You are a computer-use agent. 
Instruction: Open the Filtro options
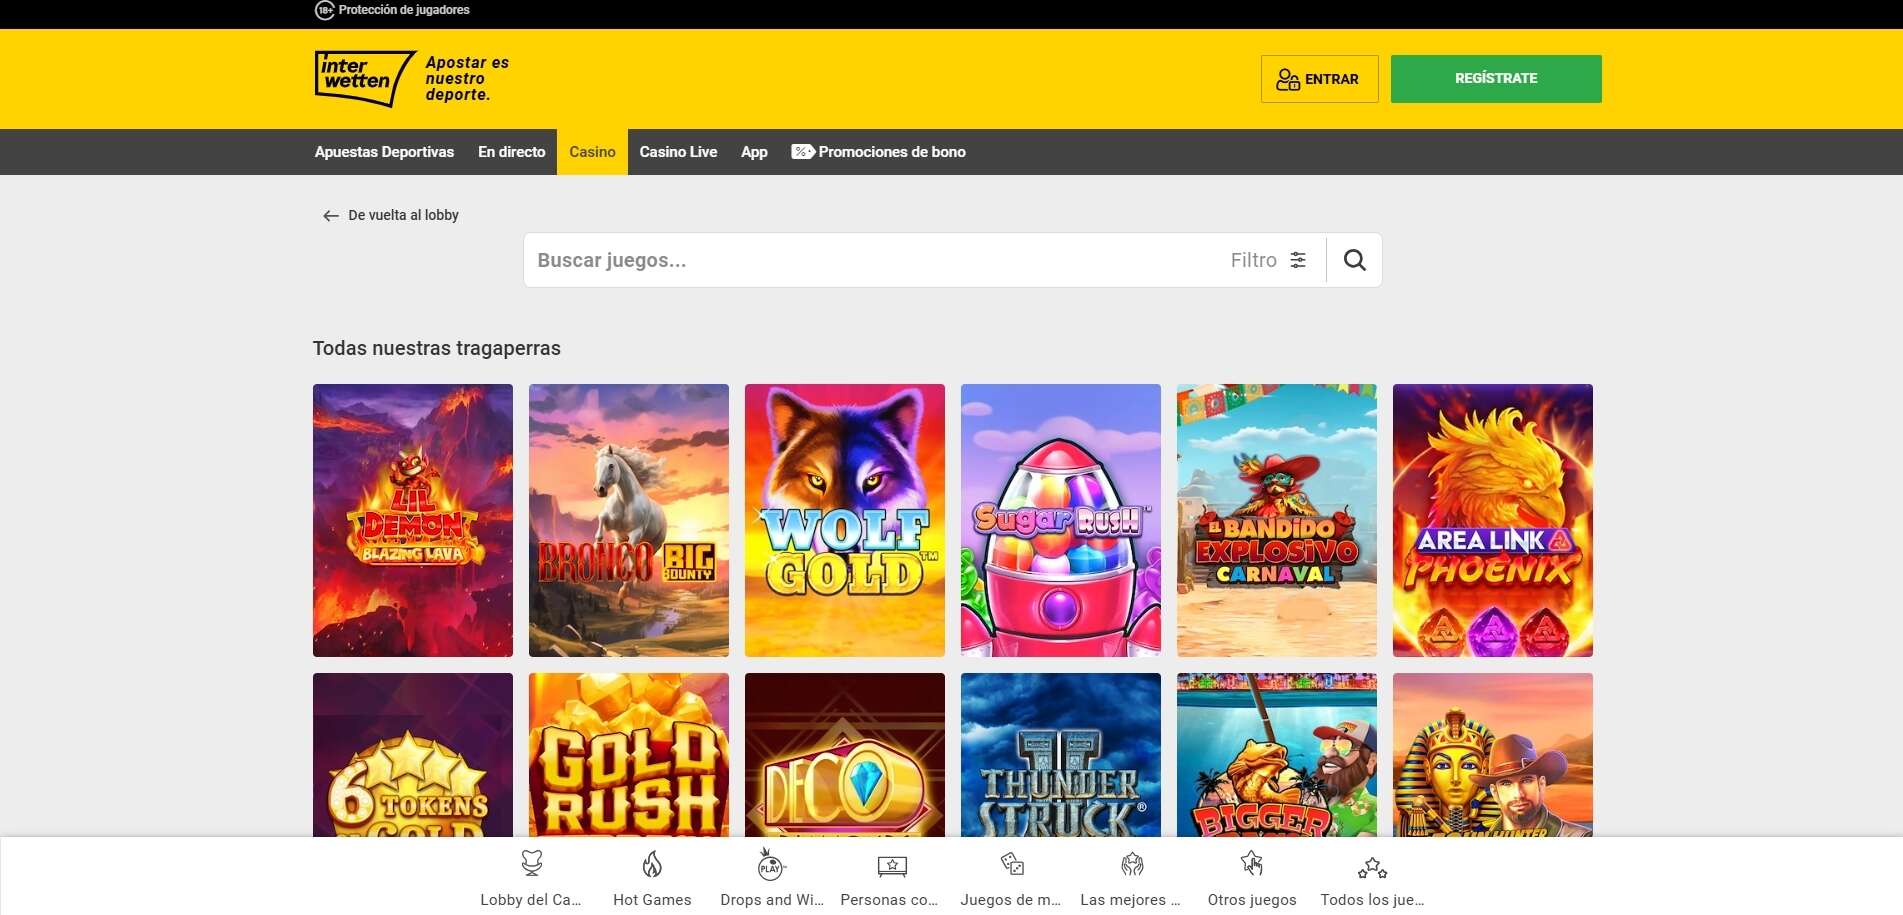click(1269, 260)
